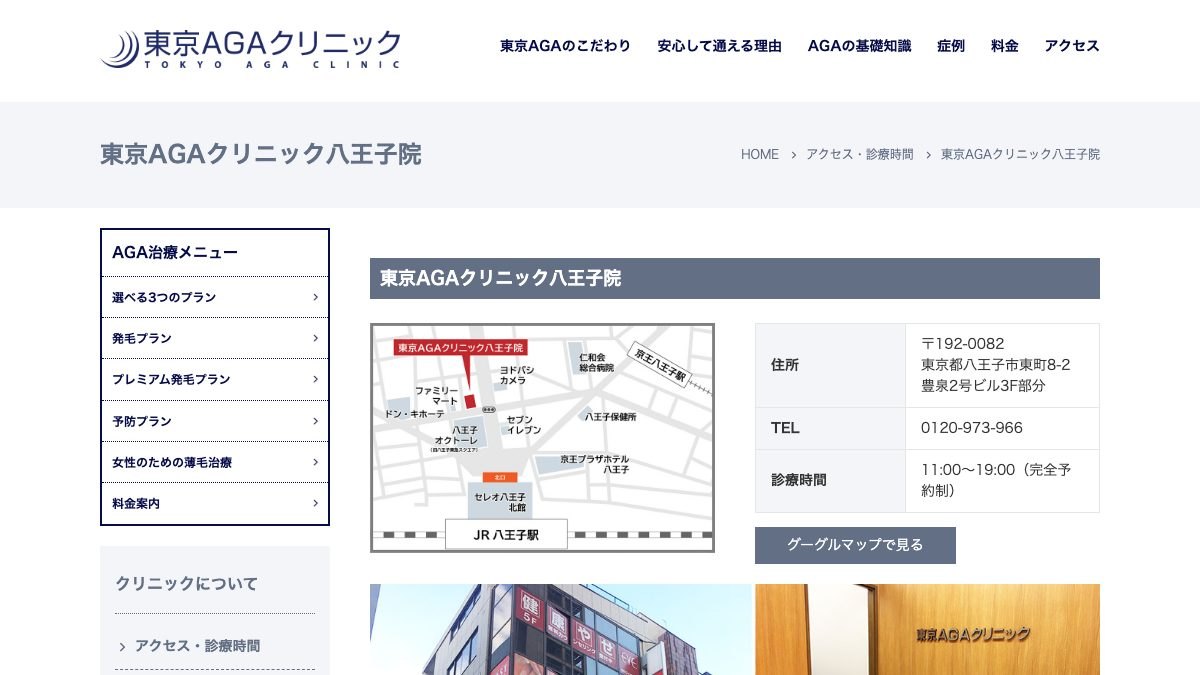Click HOME breadcrumb link

760,154
